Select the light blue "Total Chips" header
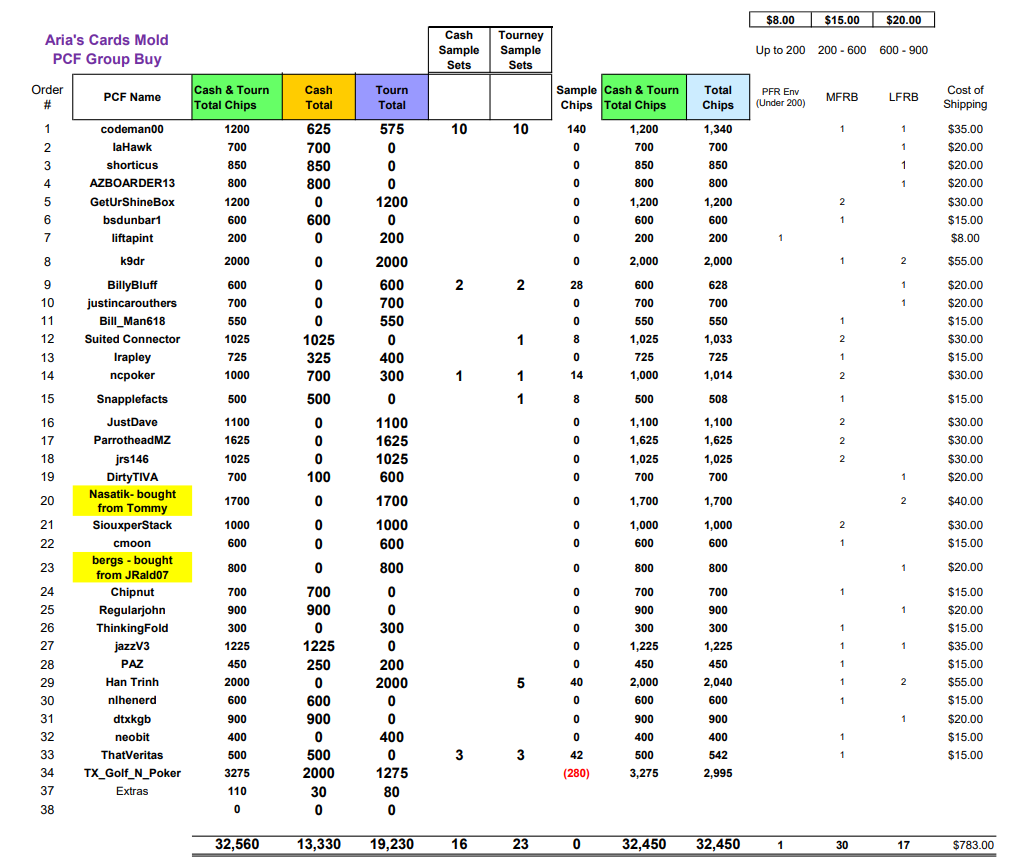Viewport: 1013px width, 868px height. coord(718,97)
